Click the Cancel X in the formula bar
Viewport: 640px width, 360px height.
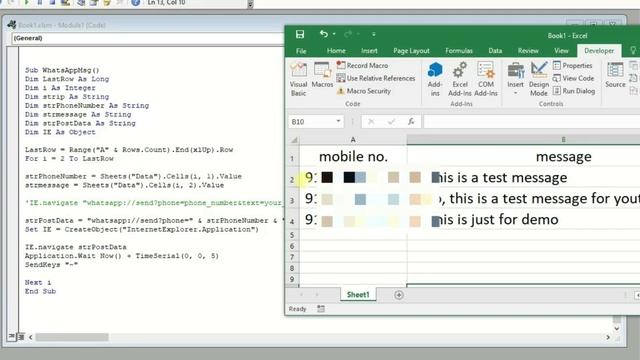pyautogui.click(x=371, y=122)
